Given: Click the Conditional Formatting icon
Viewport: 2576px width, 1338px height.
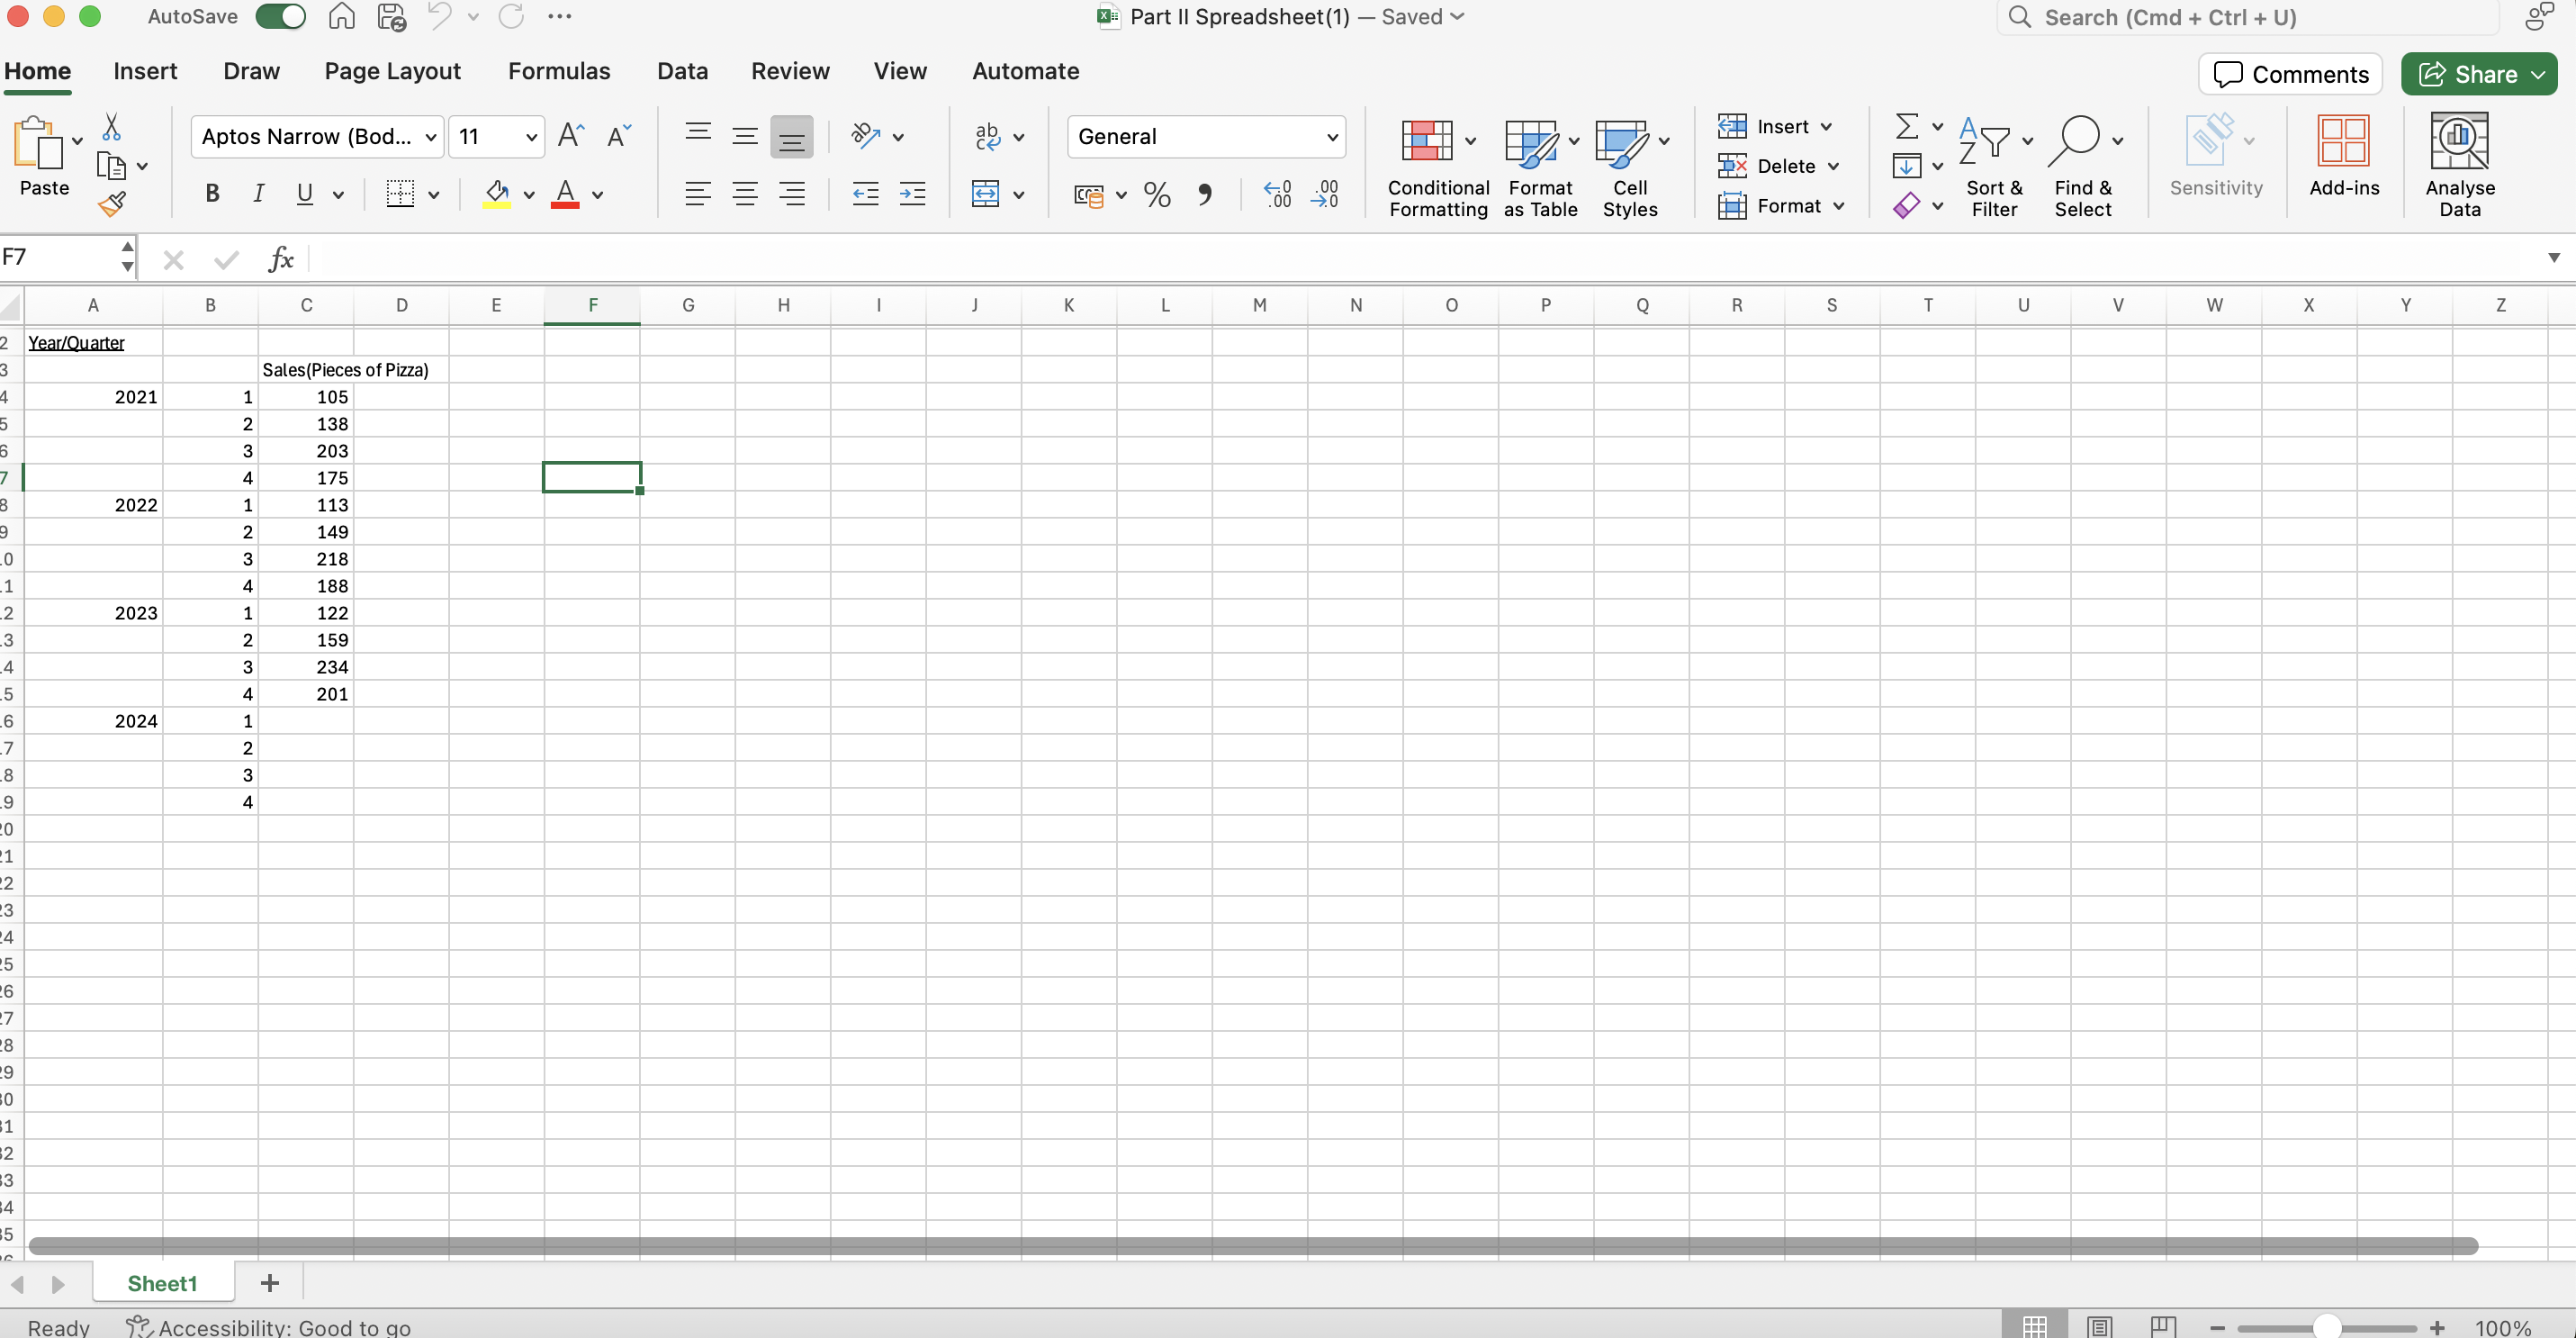Looking at the screenshot, I should tap(1427, 141).
